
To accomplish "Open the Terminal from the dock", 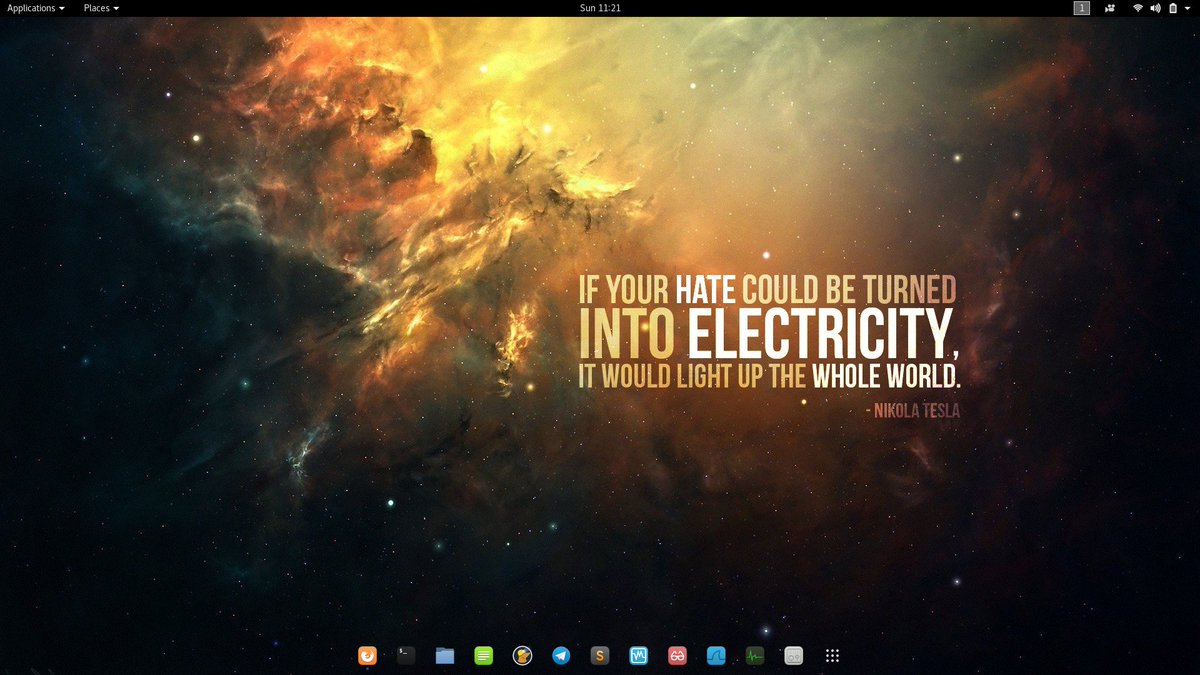I will pos(406,656).
